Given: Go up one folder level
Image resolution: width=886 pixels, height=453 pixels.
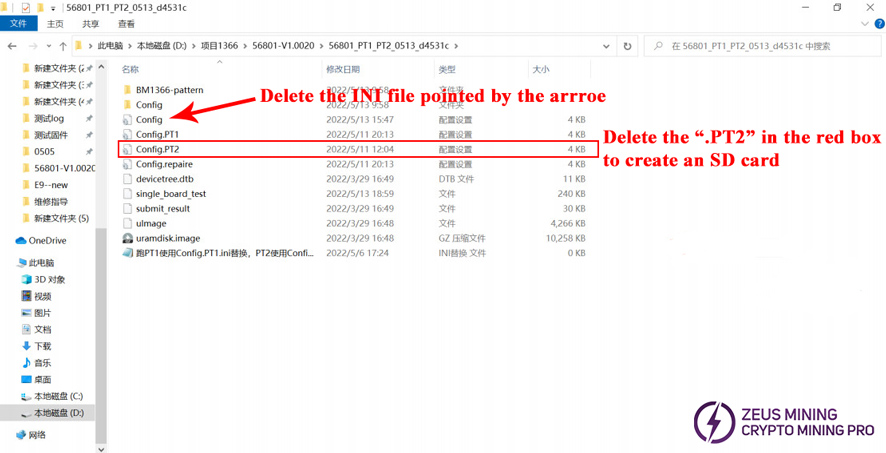Looking at the screenshot, I should [63, 46].
